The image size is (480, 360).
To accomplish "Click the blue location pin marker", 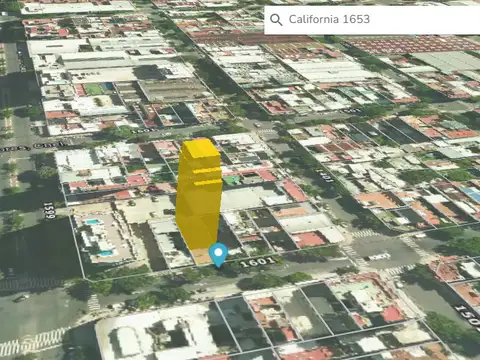I will click(218, 255).
